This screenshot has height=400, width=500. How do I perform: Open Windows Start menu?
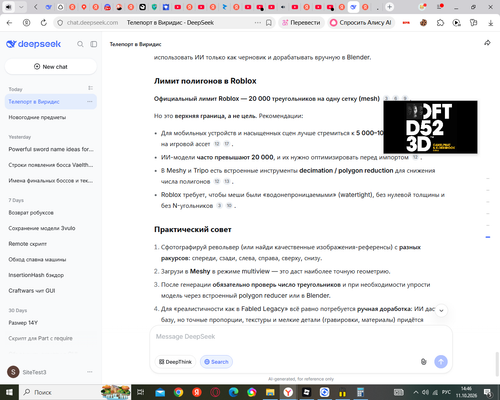click(9, 392)
